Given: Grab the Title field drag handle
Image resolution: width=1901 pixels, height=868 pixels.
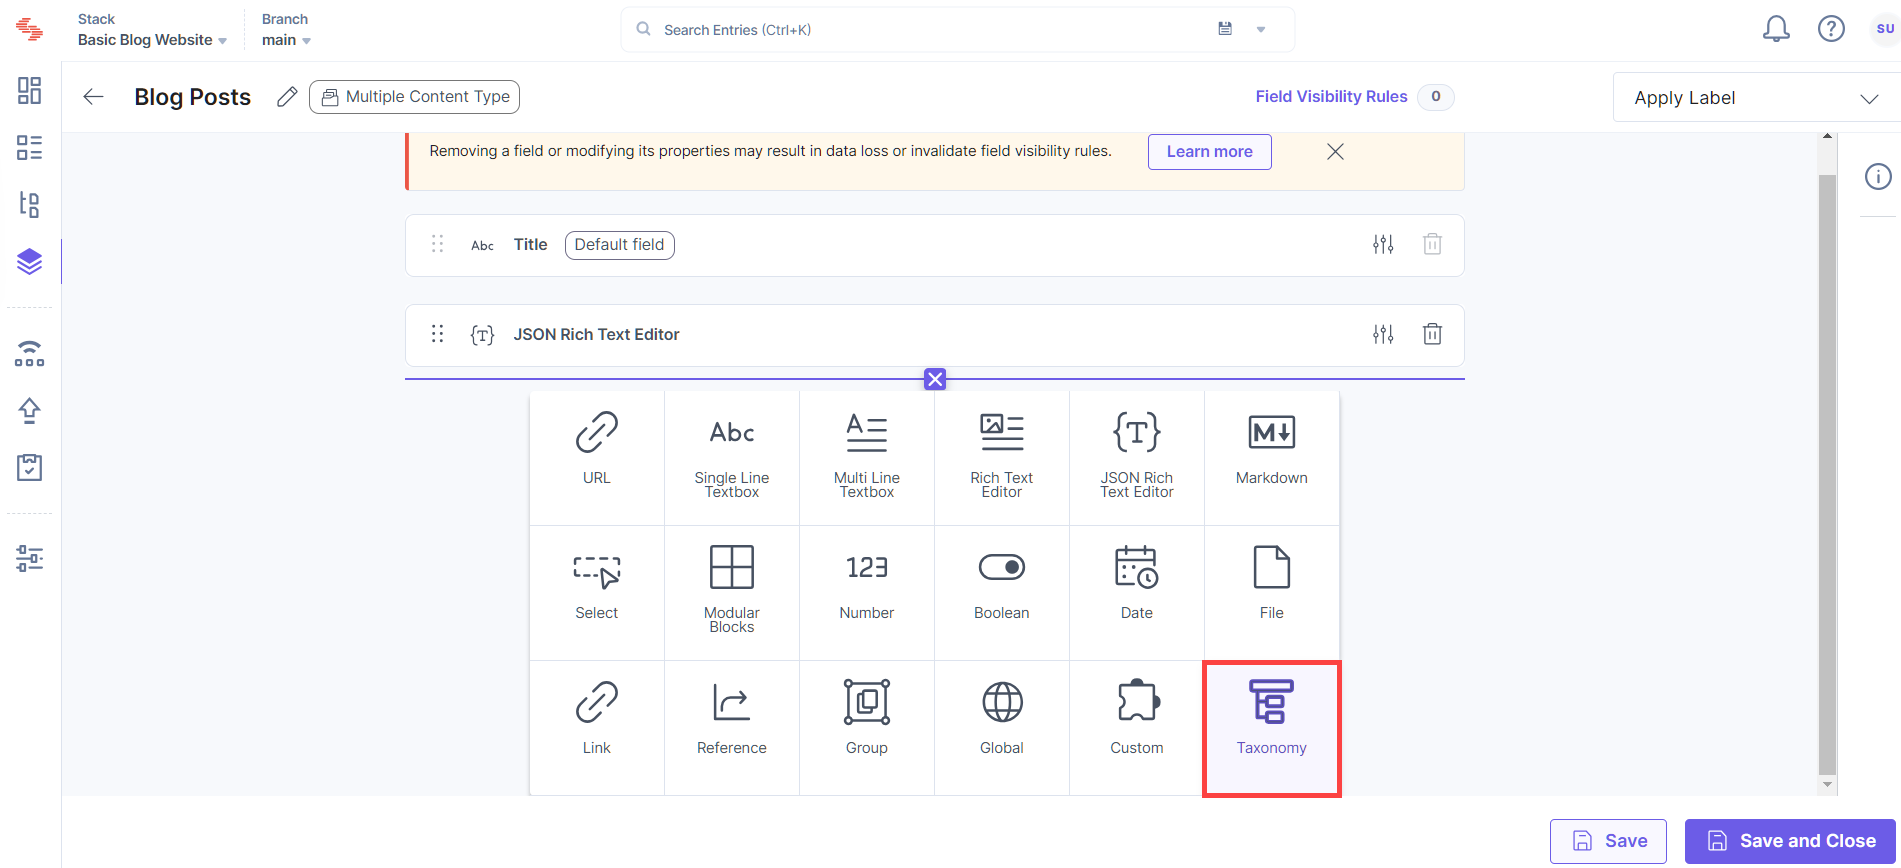Looking at the screenshot, I should 437,244.
